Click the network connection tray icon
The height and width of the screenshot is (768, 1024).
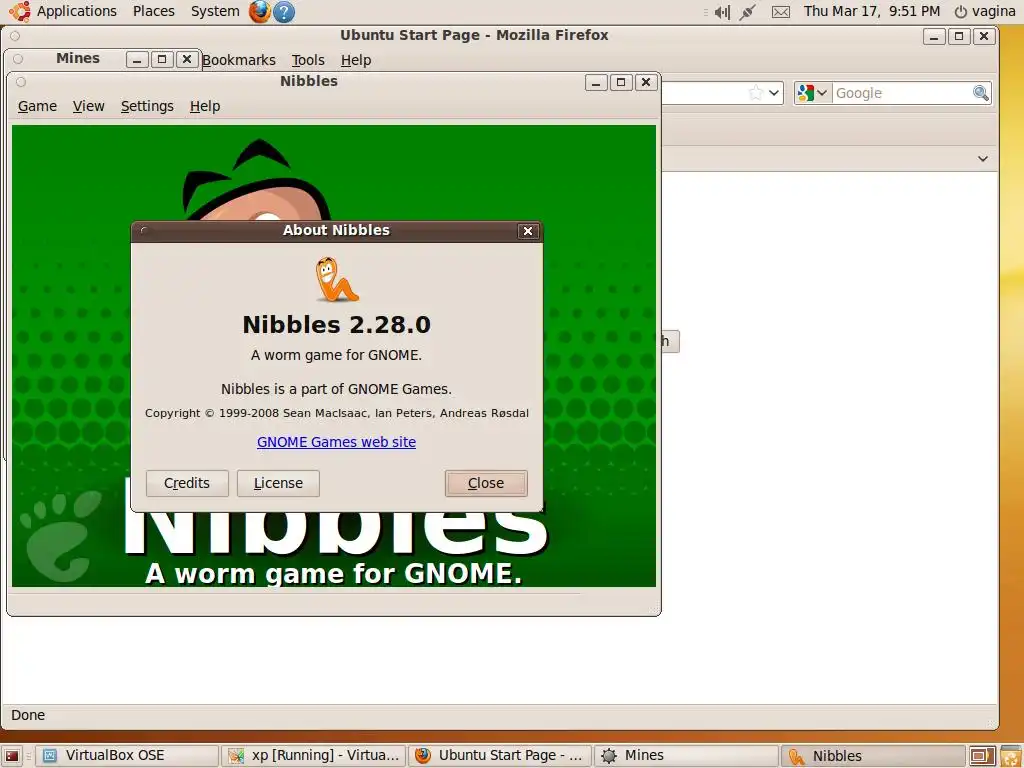[748, 12]
